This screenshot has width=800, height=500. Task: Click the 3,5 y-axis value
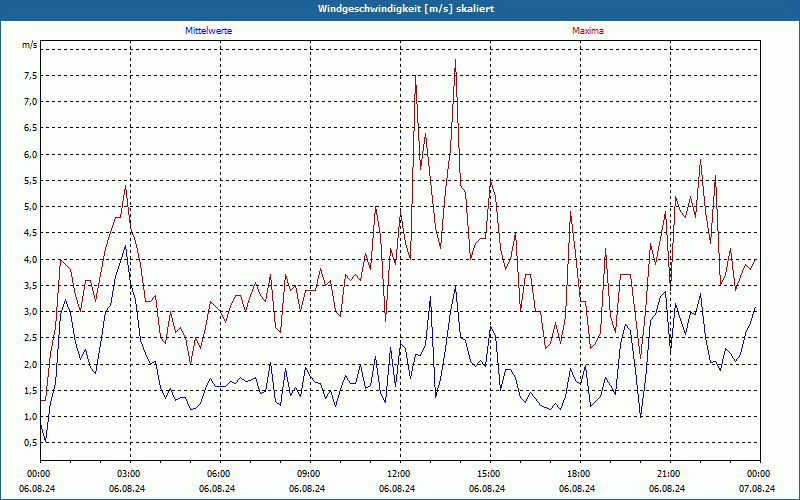(x=30, y=285)
